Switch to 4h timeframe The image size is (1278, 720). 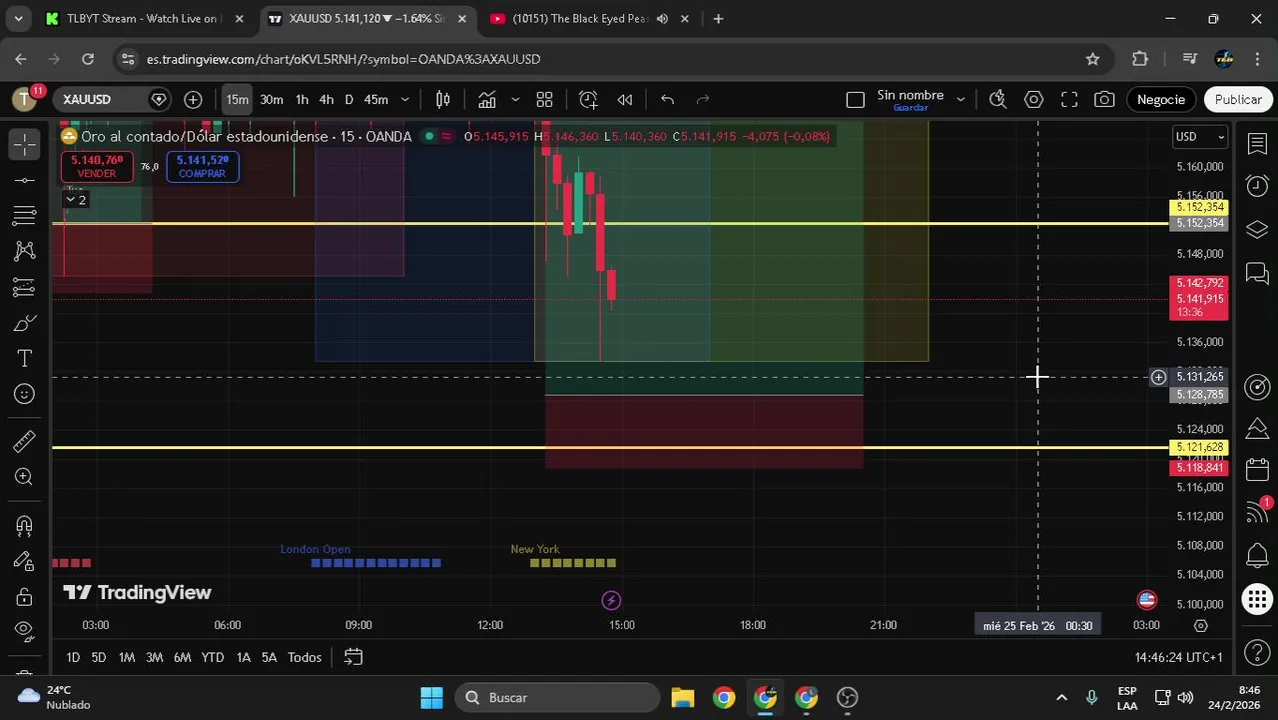(326, 99)
